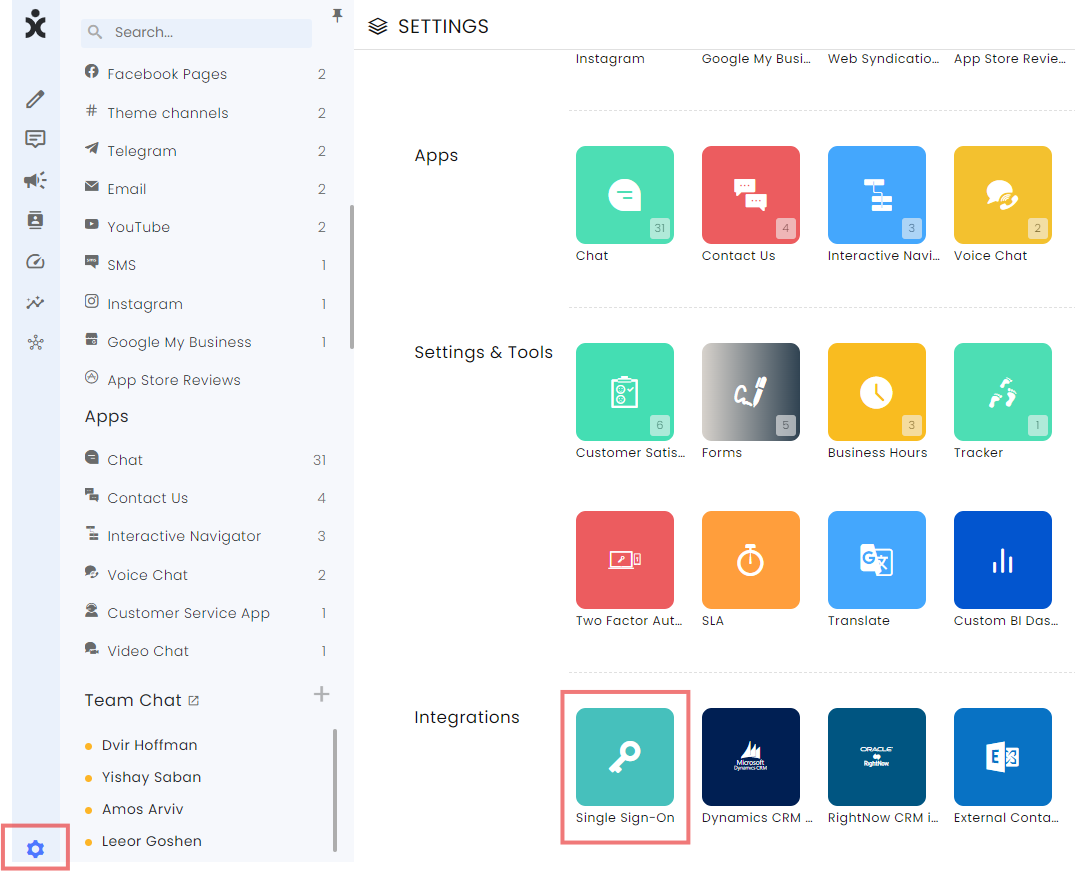Select Customer Service App in the list
1075x871 pixels.
tap(205, 612)
